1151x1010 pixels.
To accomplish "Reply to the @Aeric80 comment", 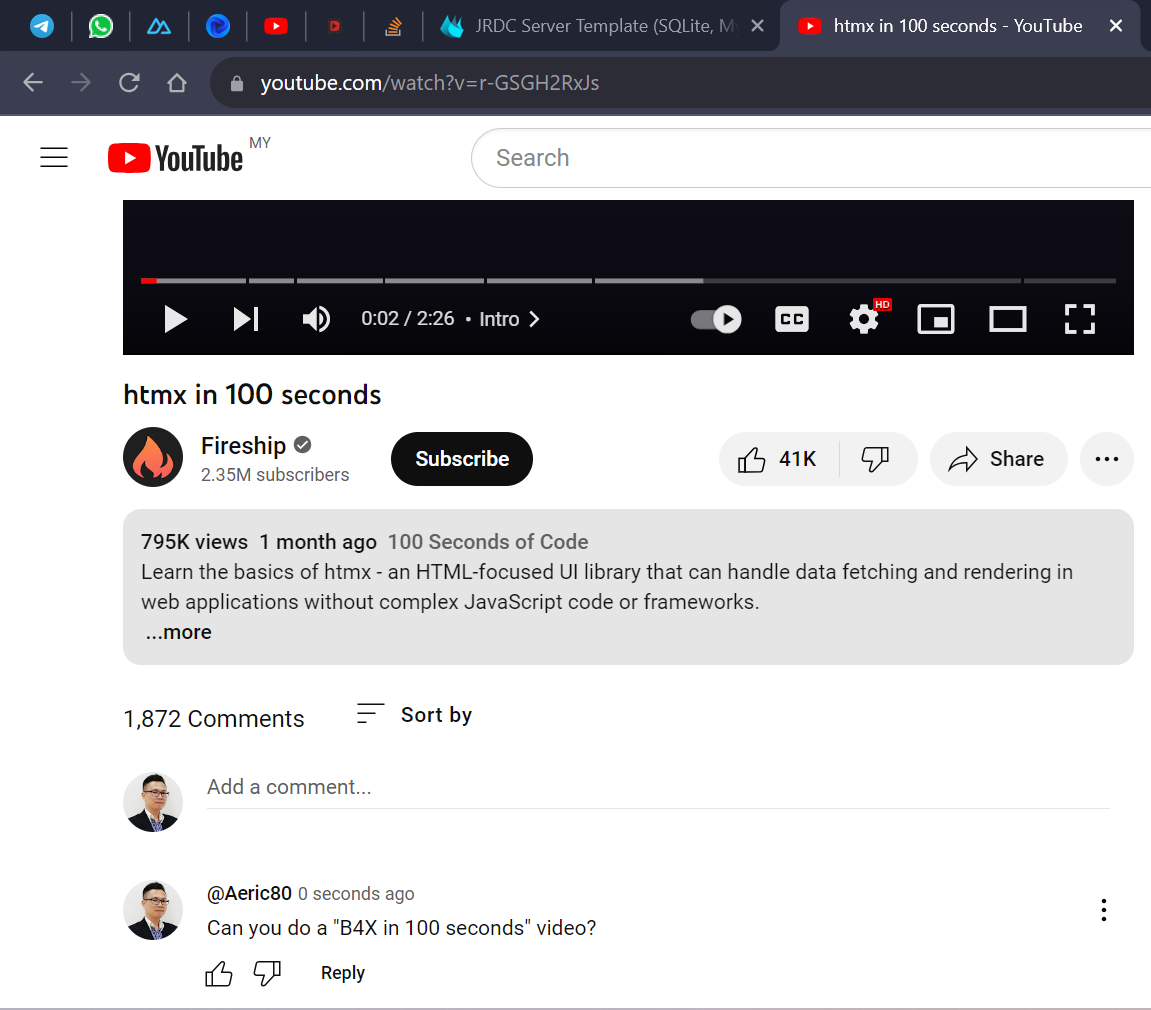I will (343, 973).
